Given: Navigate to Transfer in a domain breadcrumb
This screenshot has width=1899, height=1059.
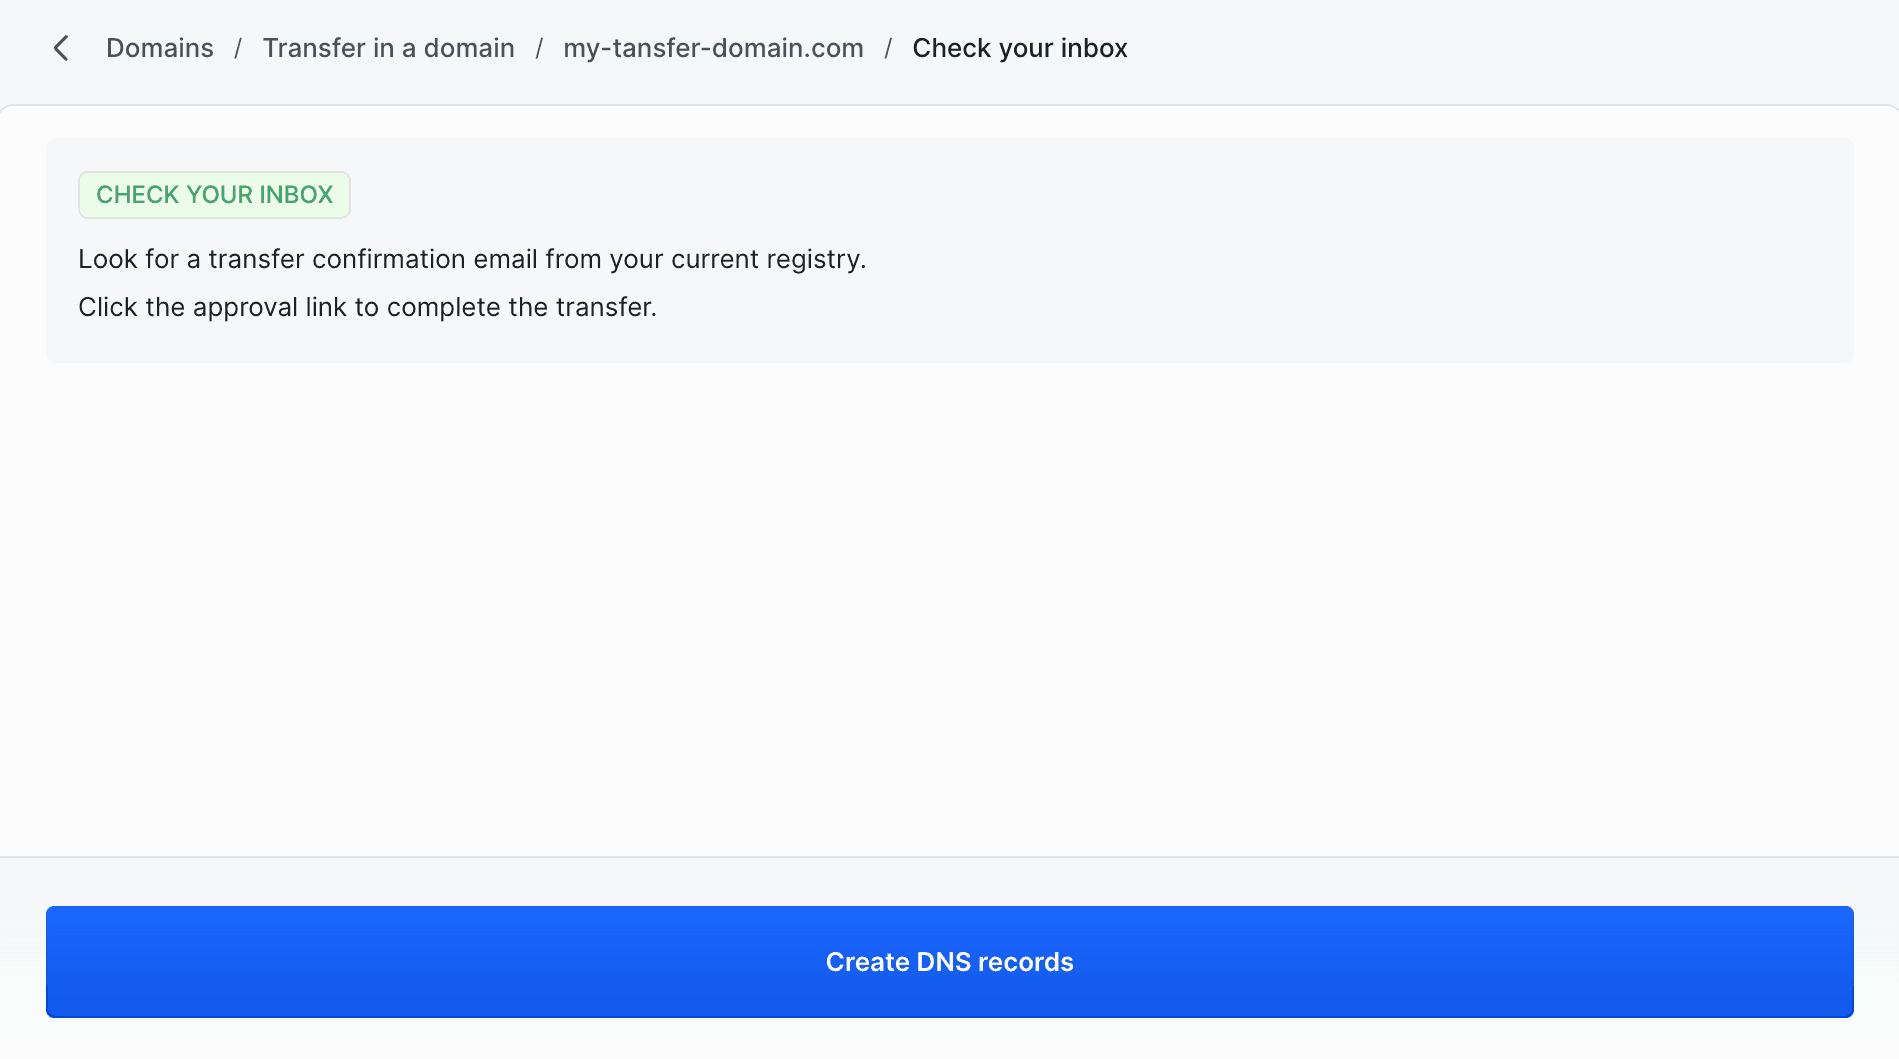Looking at the screenshot, I should tap(388, 48).
